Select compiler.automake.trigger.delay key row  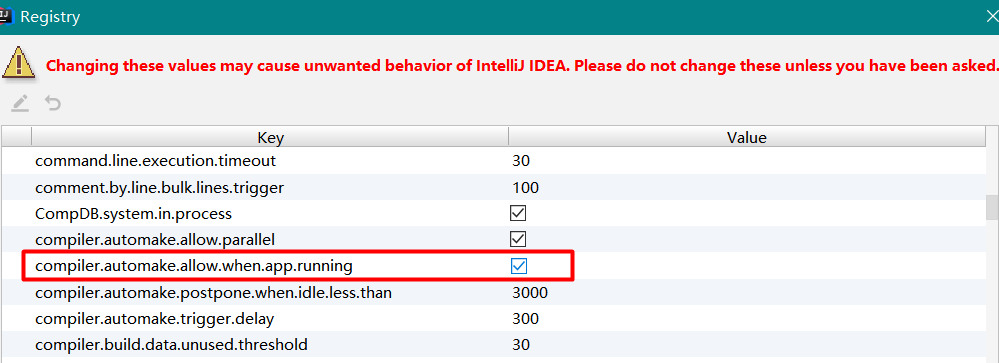pyautogui.click(x=492, y=318)
